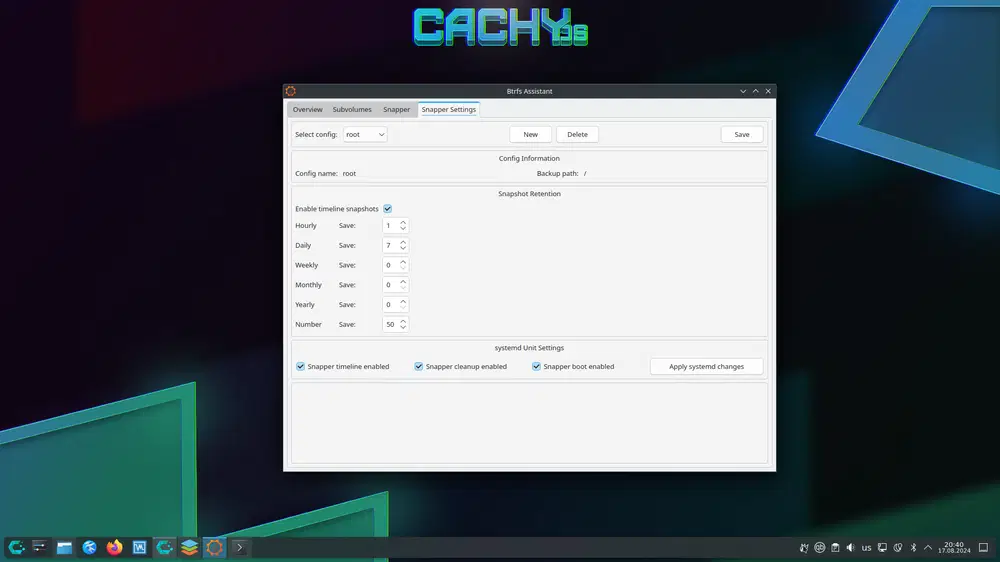1000x562 pixels.
Task: Decrease the Number save count
Action: tap(403, 328)
